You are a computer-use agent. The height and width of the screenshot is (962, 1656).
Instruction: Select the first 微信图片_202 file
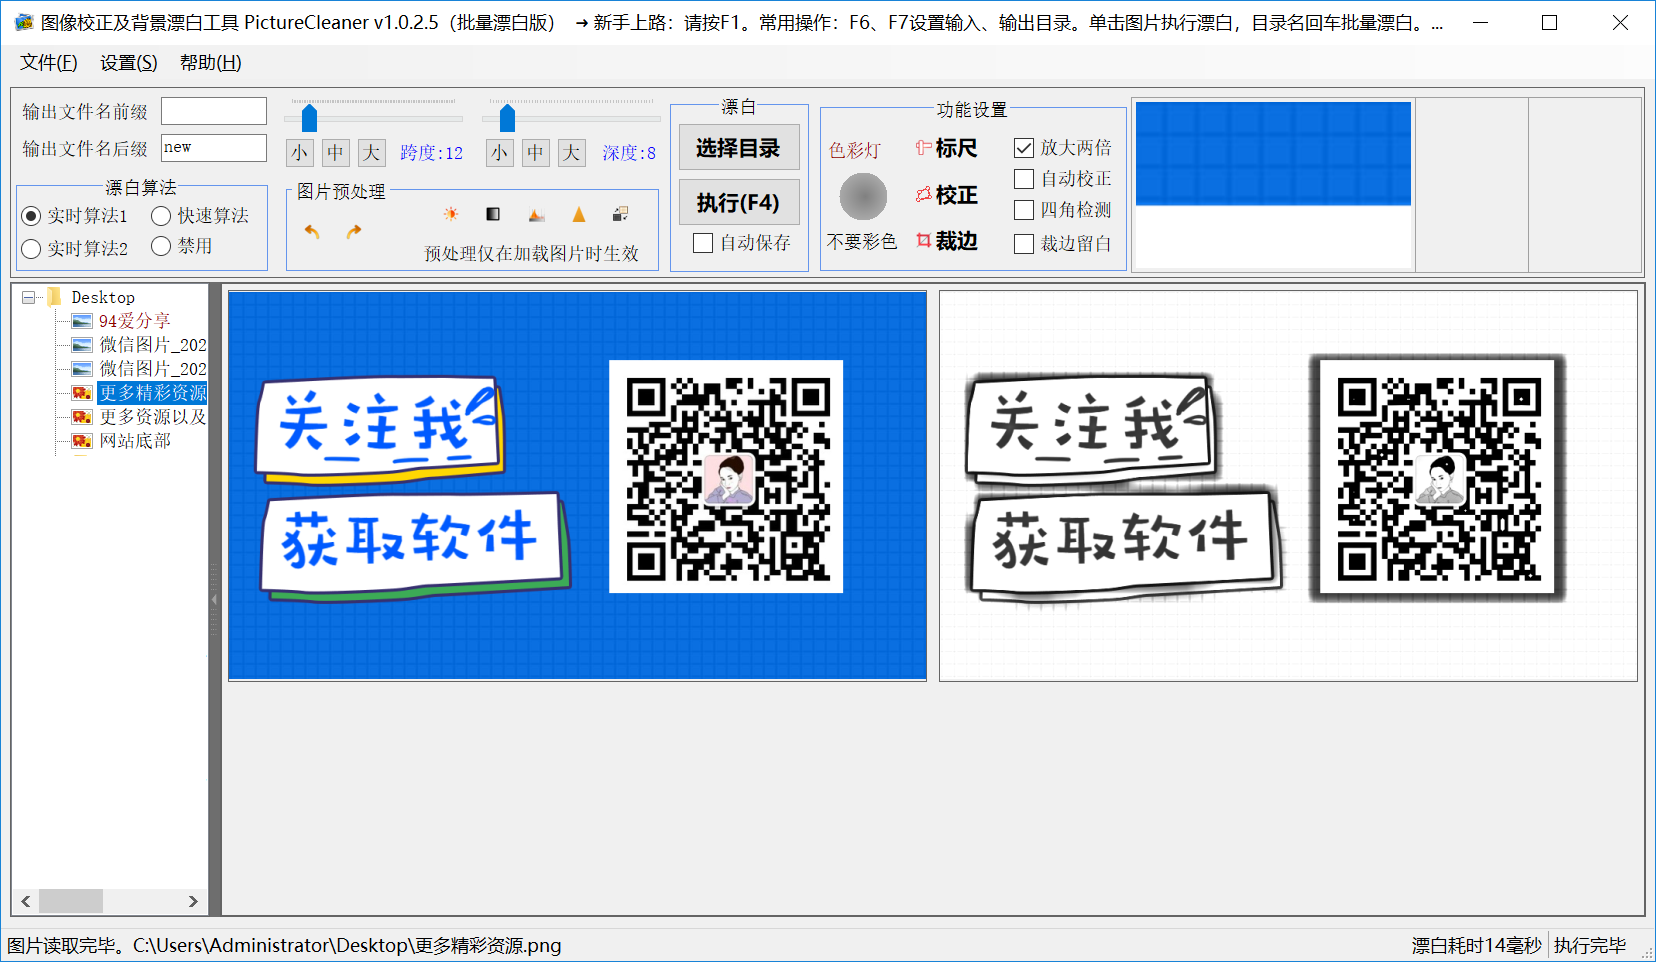tap(152, 345)
